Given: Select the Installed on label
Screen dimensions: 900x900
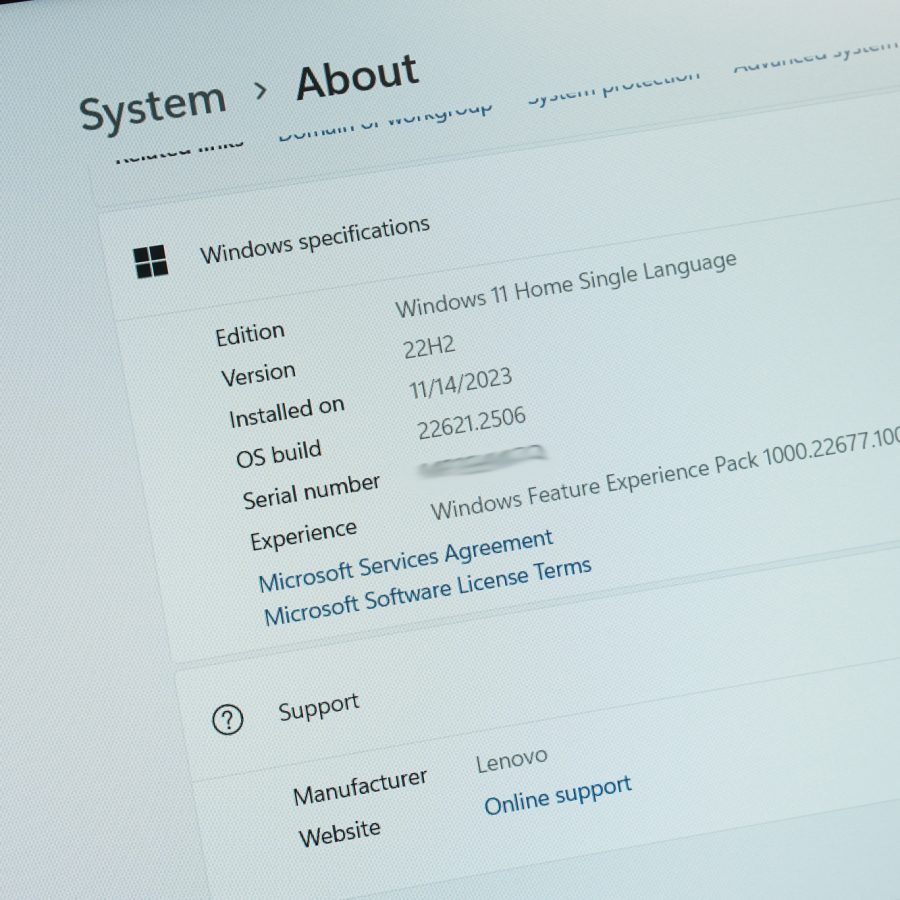Looking at the screenshot, I should (x=286, y=413).
